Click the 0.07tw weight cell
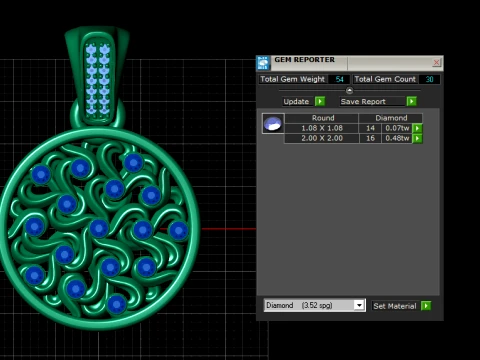Image resolution: width=480 pixels, height=360 pixels. (x=397, y=128)
